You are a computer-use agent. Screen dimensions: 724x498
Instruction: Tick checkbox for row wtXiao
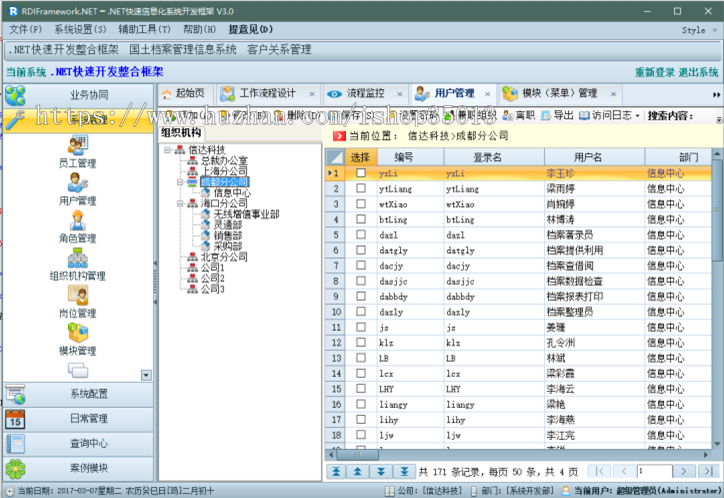click(x=361, y=204)
